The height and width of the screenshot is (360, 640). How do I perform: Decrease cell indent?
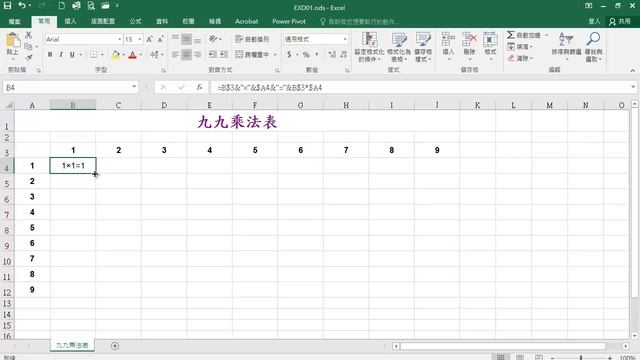pos(213,54)
